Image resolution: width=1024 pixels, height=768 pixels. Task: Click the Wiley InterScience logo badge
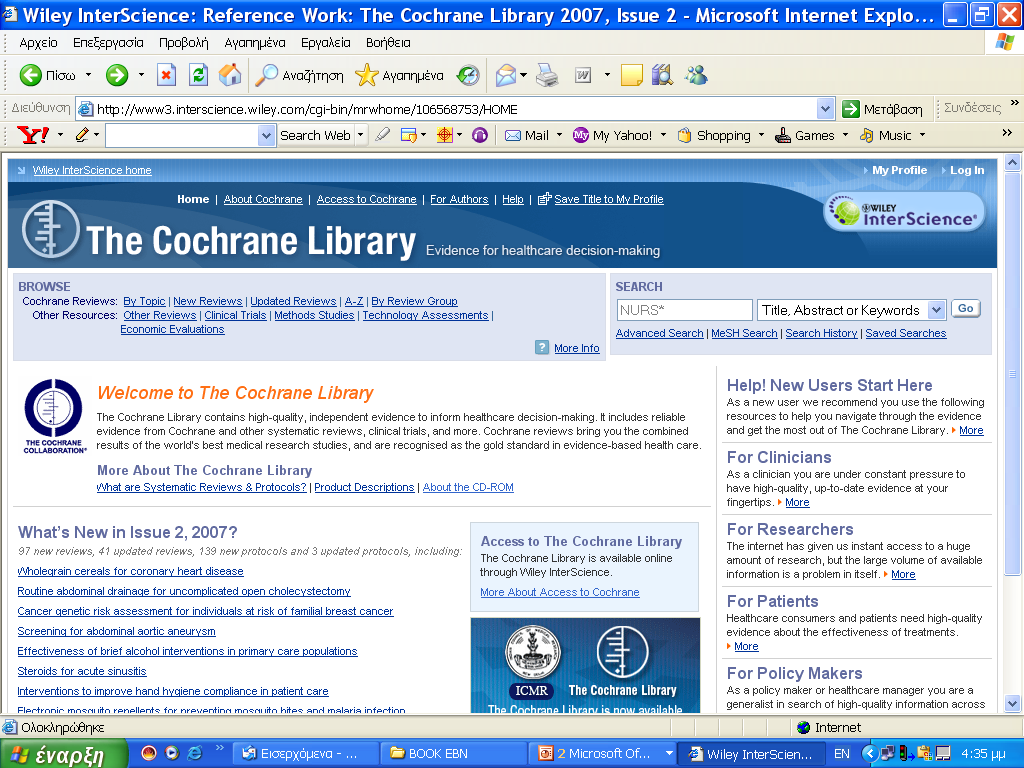click(904, 213)
